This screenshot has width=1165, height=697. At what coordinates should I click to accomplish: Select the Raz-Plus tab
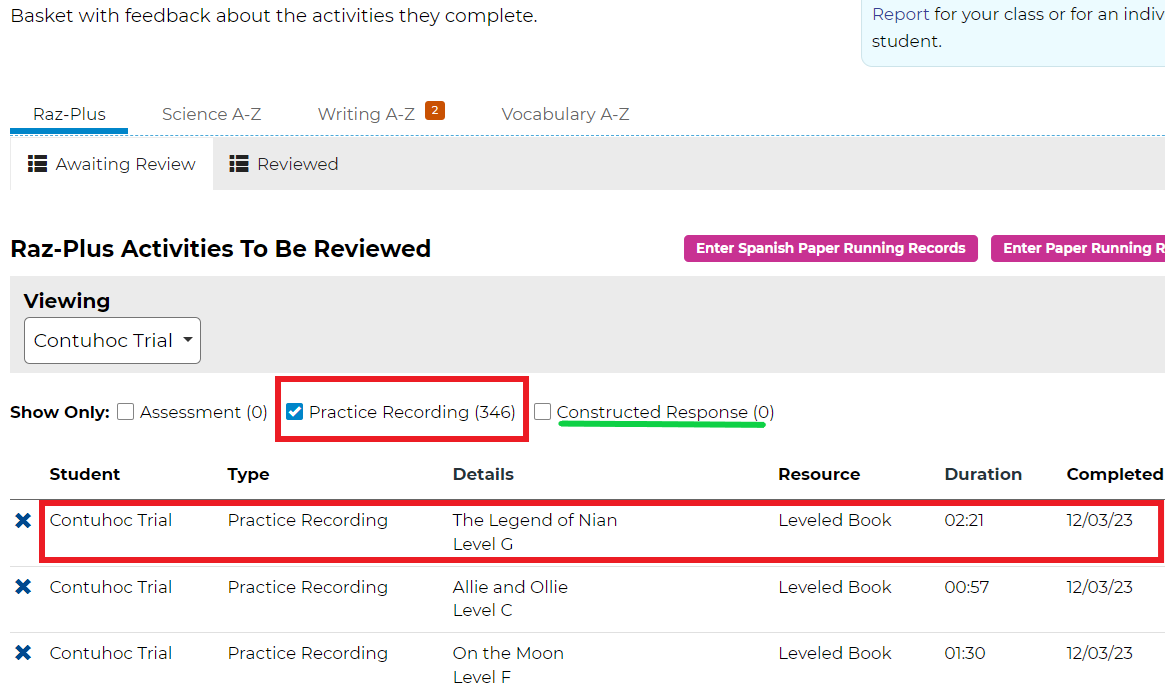click(x=69, y=114)
